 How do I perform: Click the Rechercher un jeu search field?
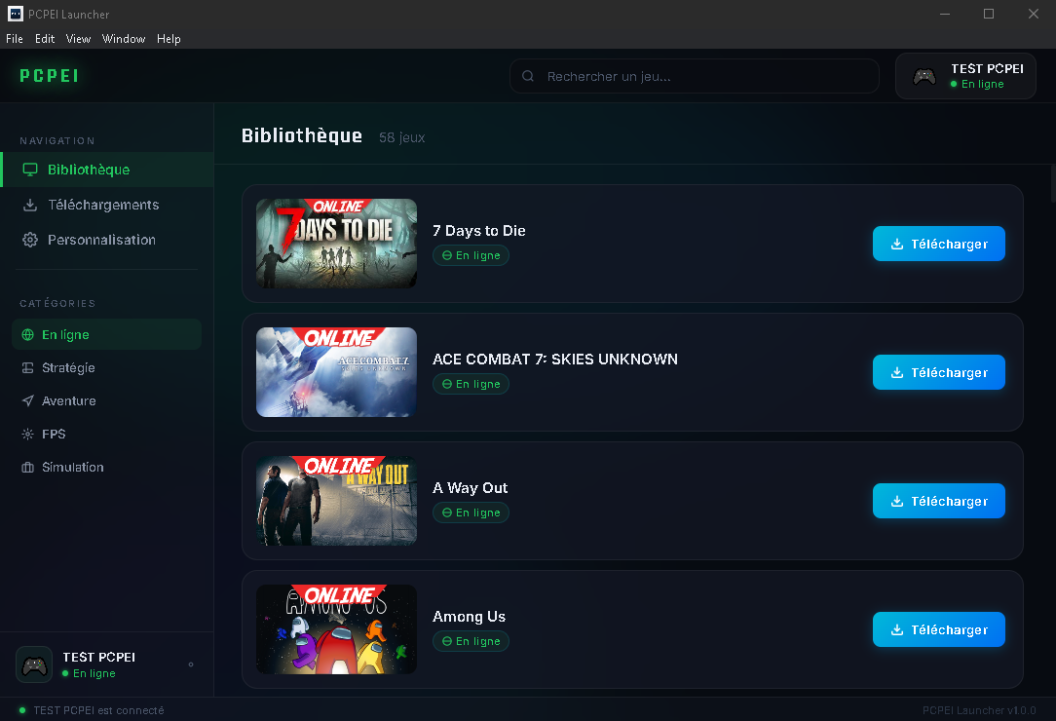point(694,76)
